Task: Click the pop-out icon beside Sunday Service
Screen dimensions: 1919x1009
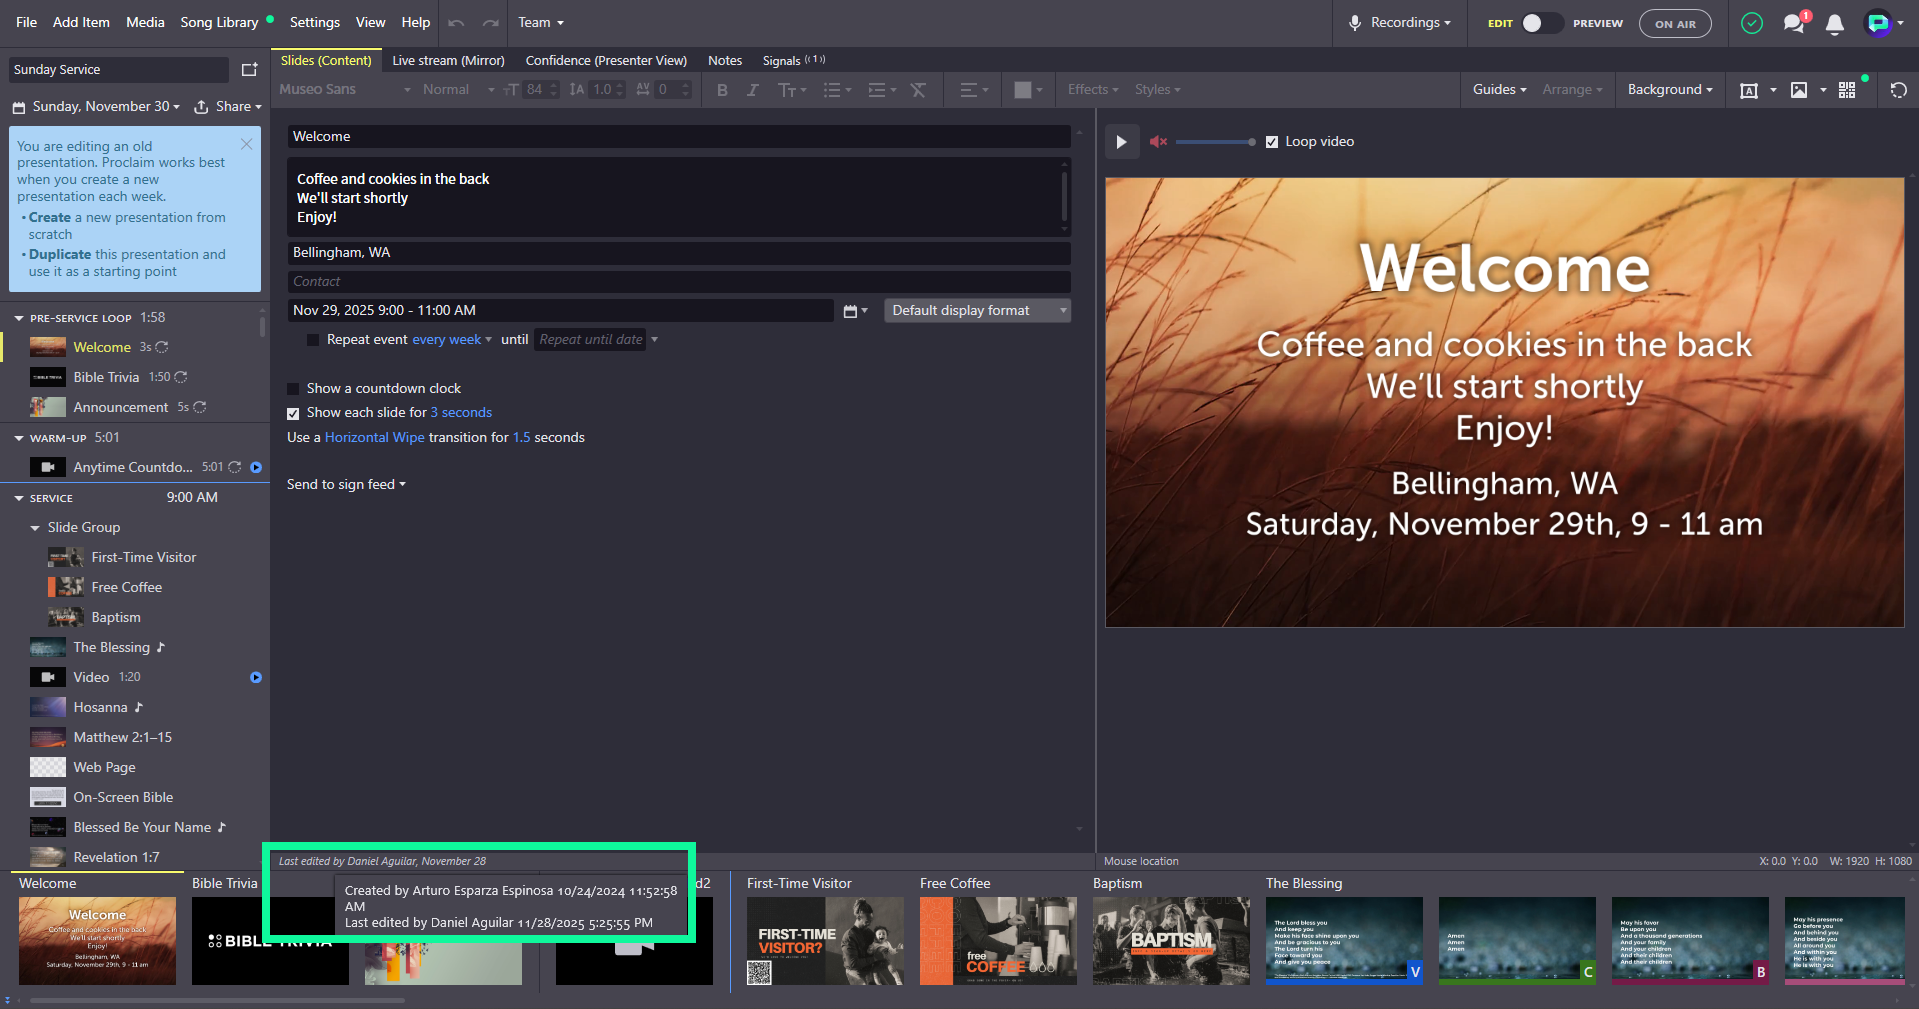Action: coord(249,70)
